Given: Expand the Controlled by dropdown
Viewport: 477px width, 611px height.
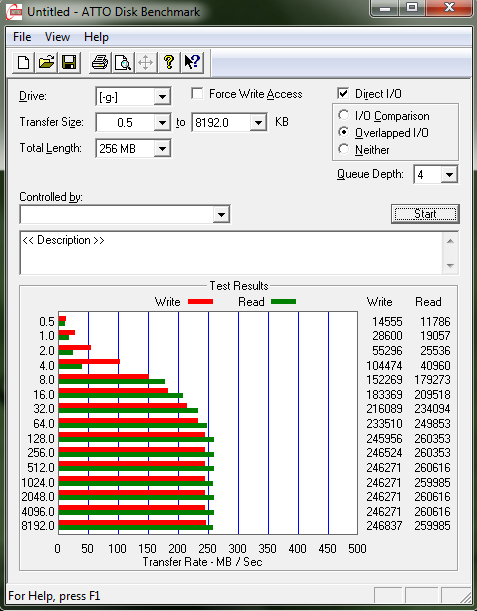Looking at the screenshot, I should tap(221, 214).
